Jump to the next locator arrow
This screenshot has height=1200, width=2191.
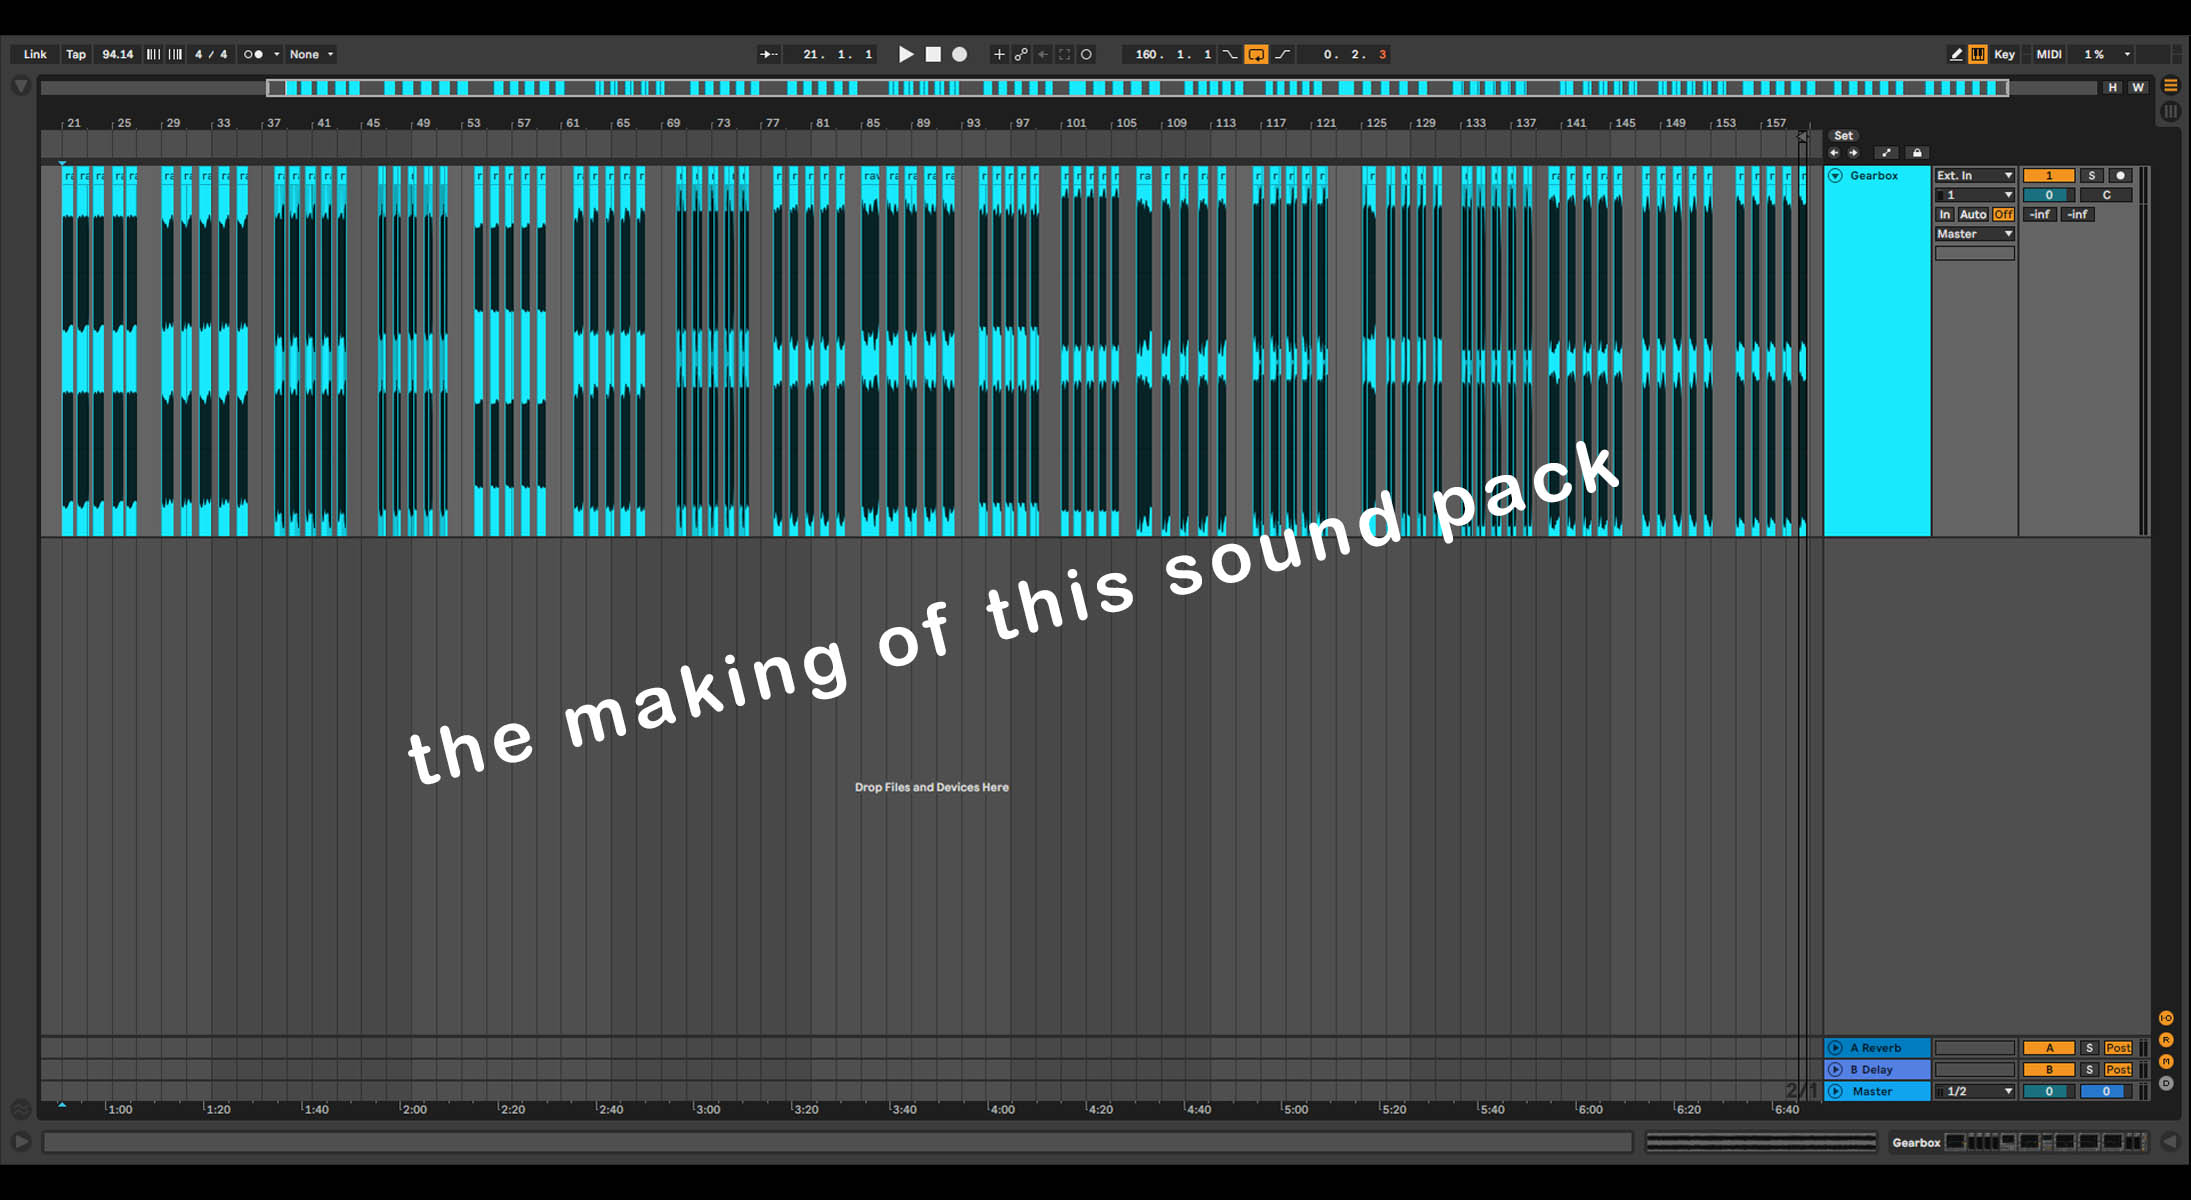[1853, 153]
